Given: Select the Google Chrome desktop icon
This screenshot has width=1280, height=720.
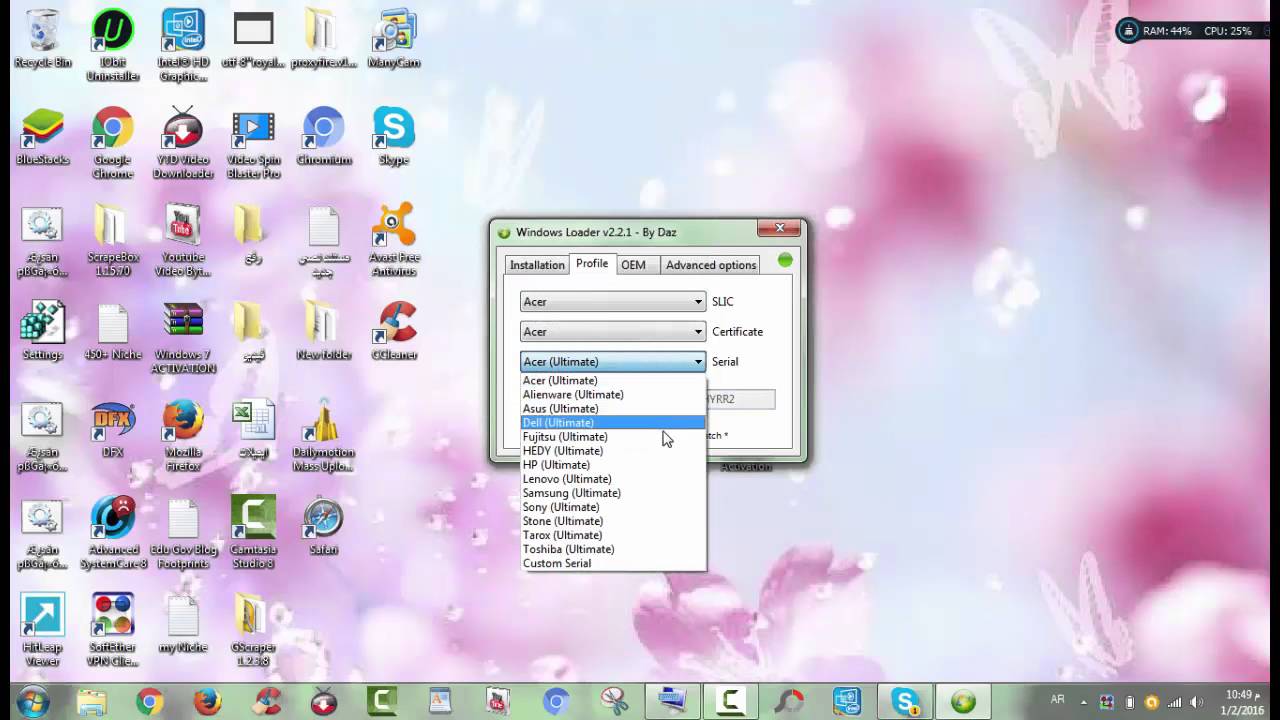Looking at the screenshot, I should pyautogui.click(x=112, y=143).
